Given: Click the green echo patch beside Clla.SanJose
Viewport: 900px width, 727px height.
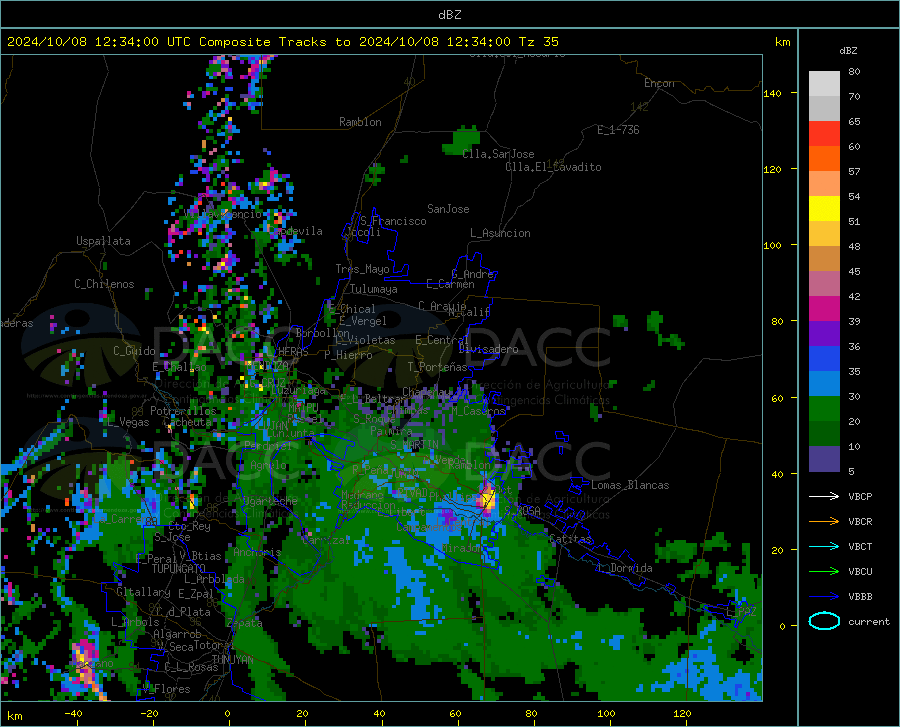Looking at the screenshot, I should click(x=463, y=139).
